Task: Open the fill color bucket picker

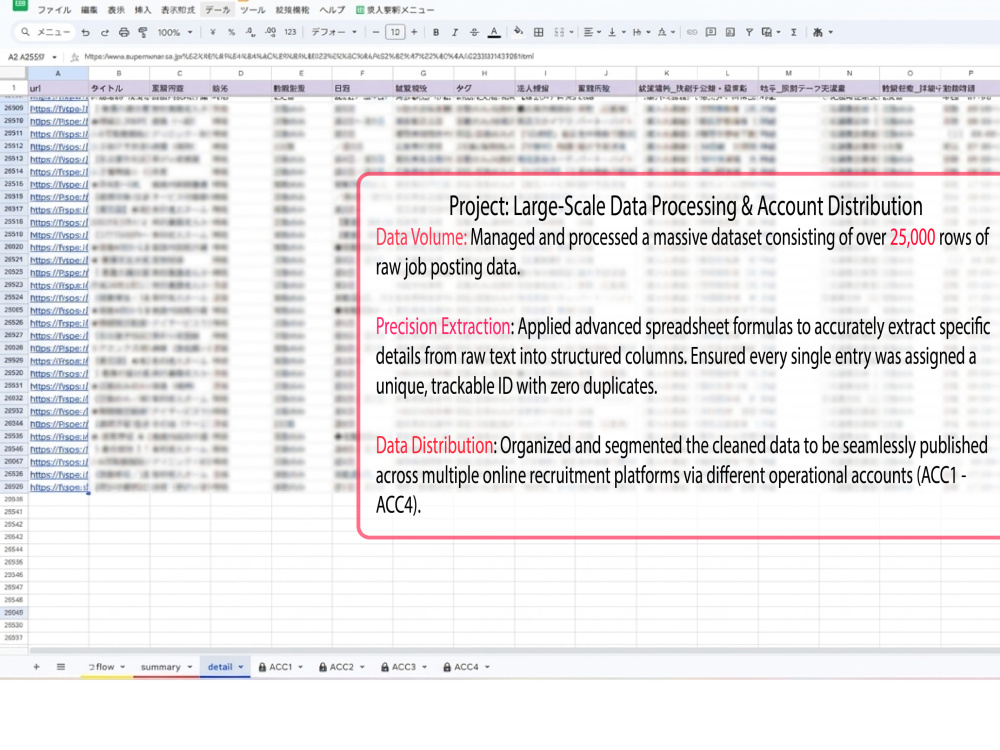Action: click(x=518, y=31)
